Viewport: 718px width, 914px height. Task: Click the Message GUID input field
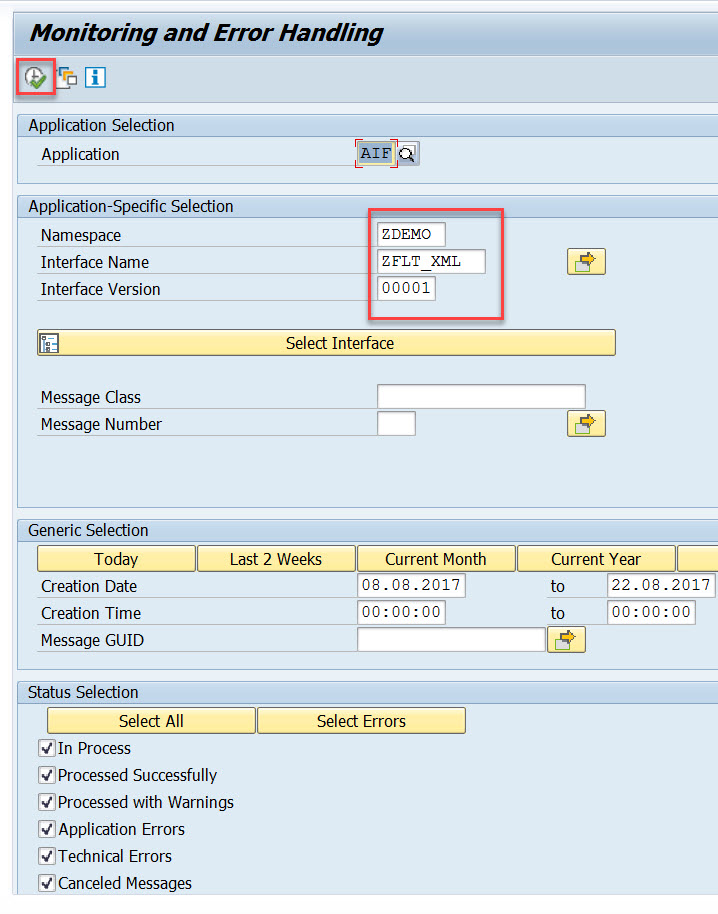(x=451, y=639)
